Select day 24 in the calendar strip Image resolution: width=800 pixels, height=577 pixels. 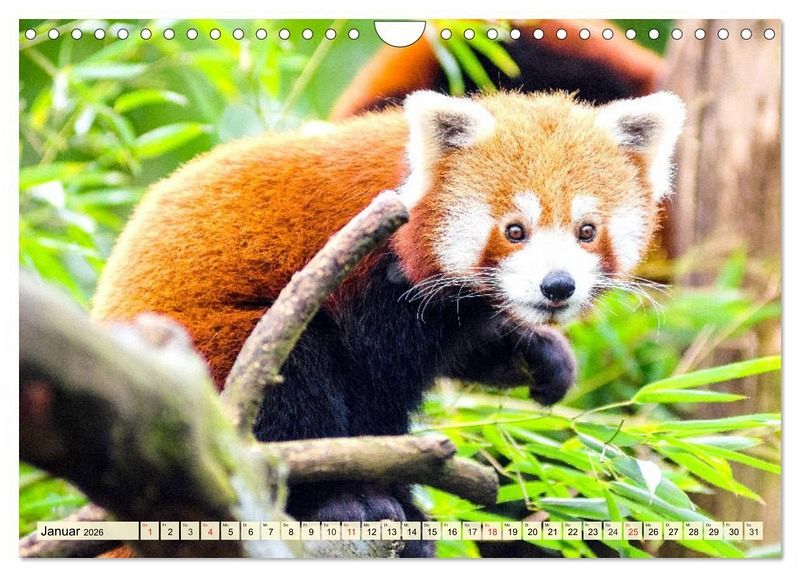[x=613, y=531]
